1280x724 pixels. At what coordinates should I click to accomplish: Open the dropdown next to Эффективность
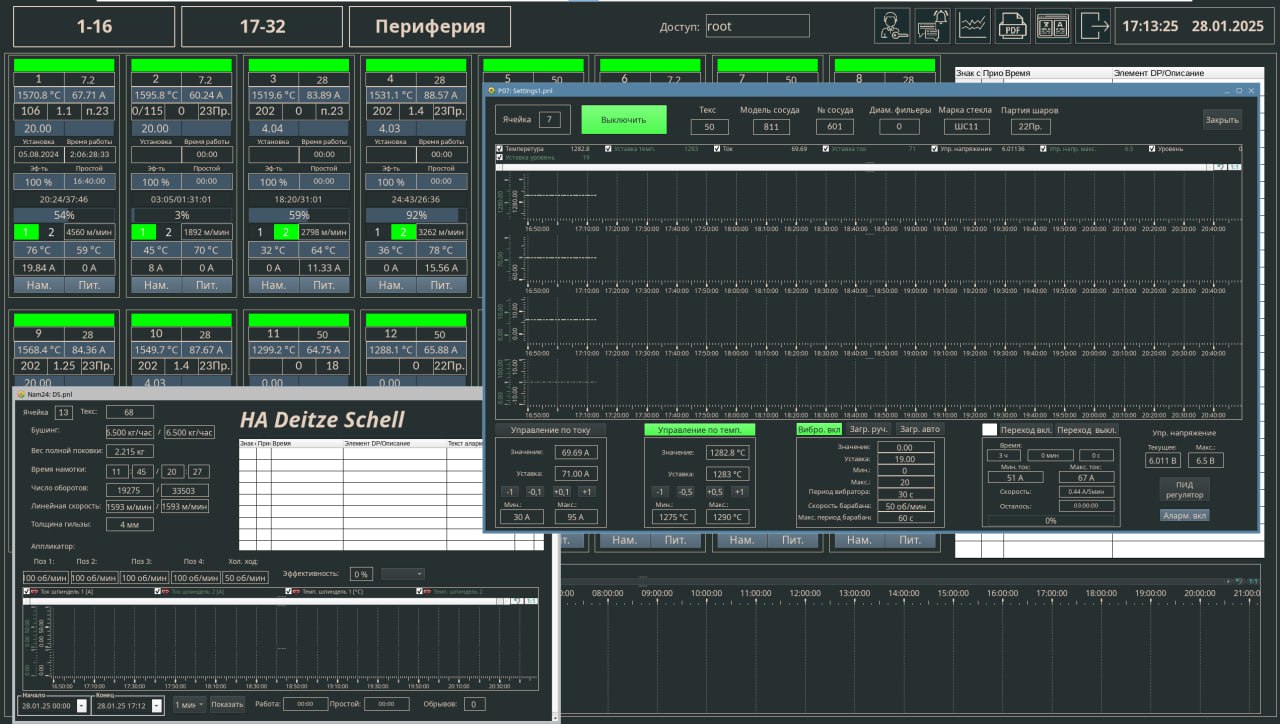(x=402, y=574)
